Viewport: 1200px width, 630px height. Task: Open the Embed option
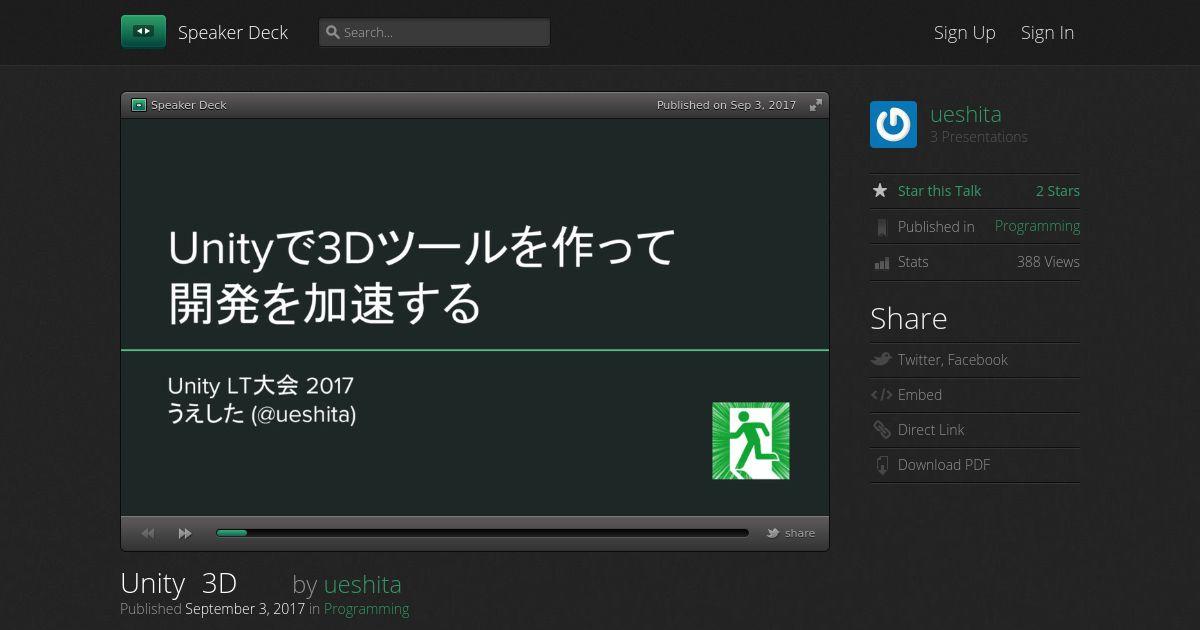(920, 395)
